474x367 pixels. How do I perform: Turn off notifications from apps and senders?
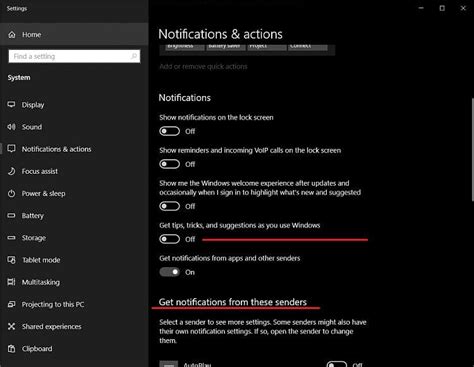[x=169, y=272]
